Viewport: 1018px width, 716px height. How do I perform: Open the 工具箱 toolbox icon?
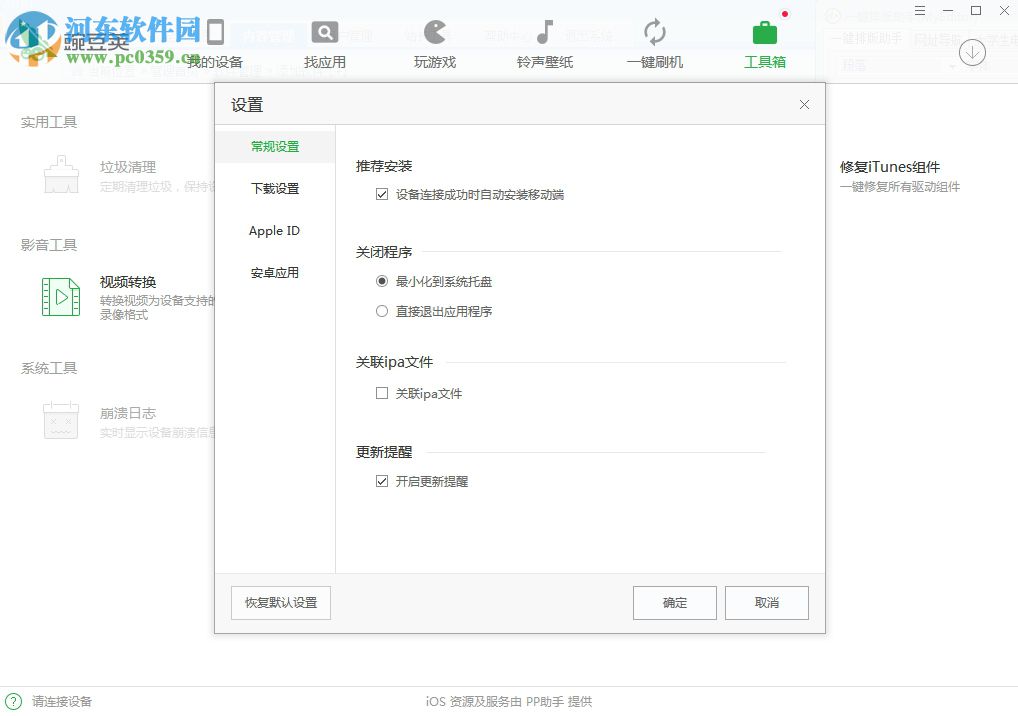[x=763, y=32]
